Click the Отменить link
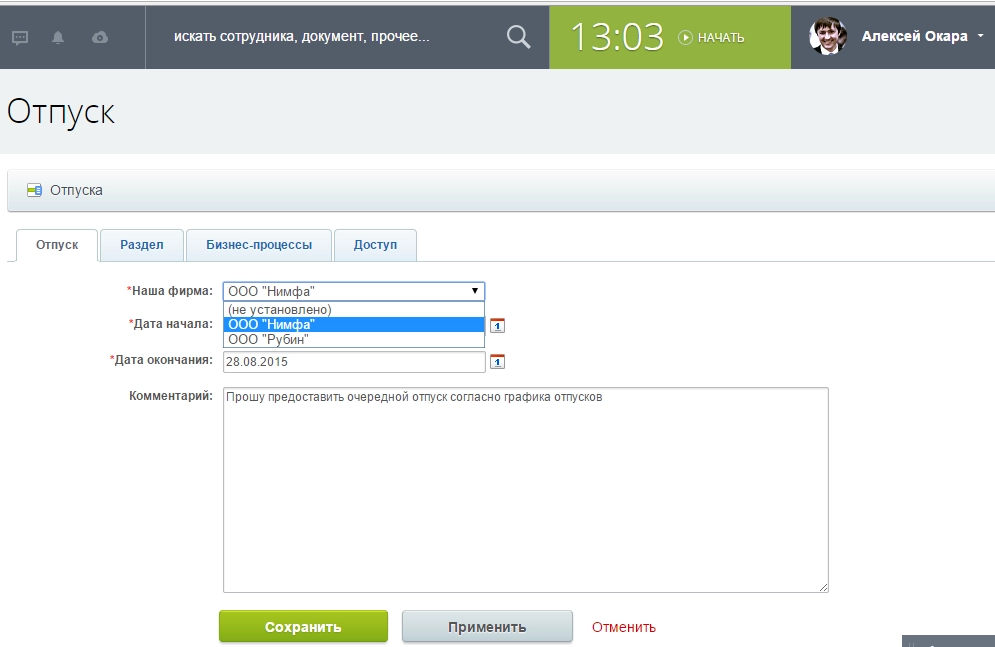Image resolution: width=995 pixels, height=647 pixels. click(x=624, y=627)
